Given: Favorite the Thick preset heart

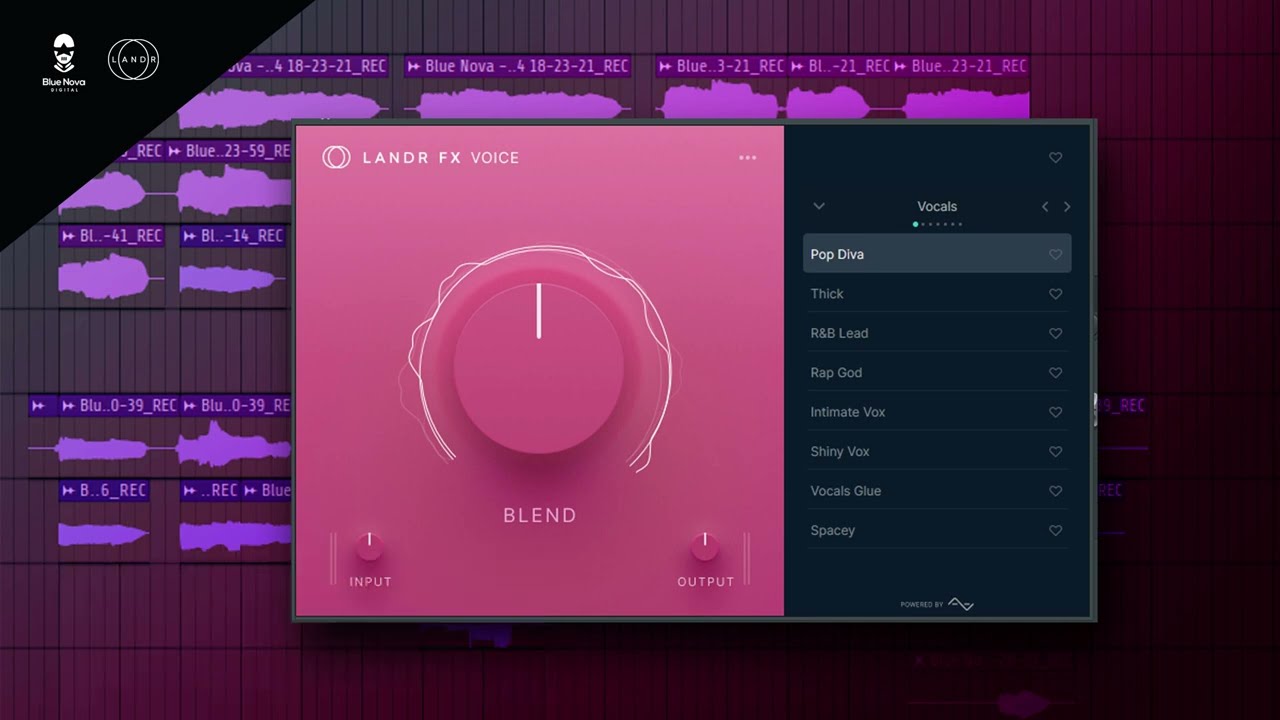Looking at the screenshot, I should tap(1055, 294).
